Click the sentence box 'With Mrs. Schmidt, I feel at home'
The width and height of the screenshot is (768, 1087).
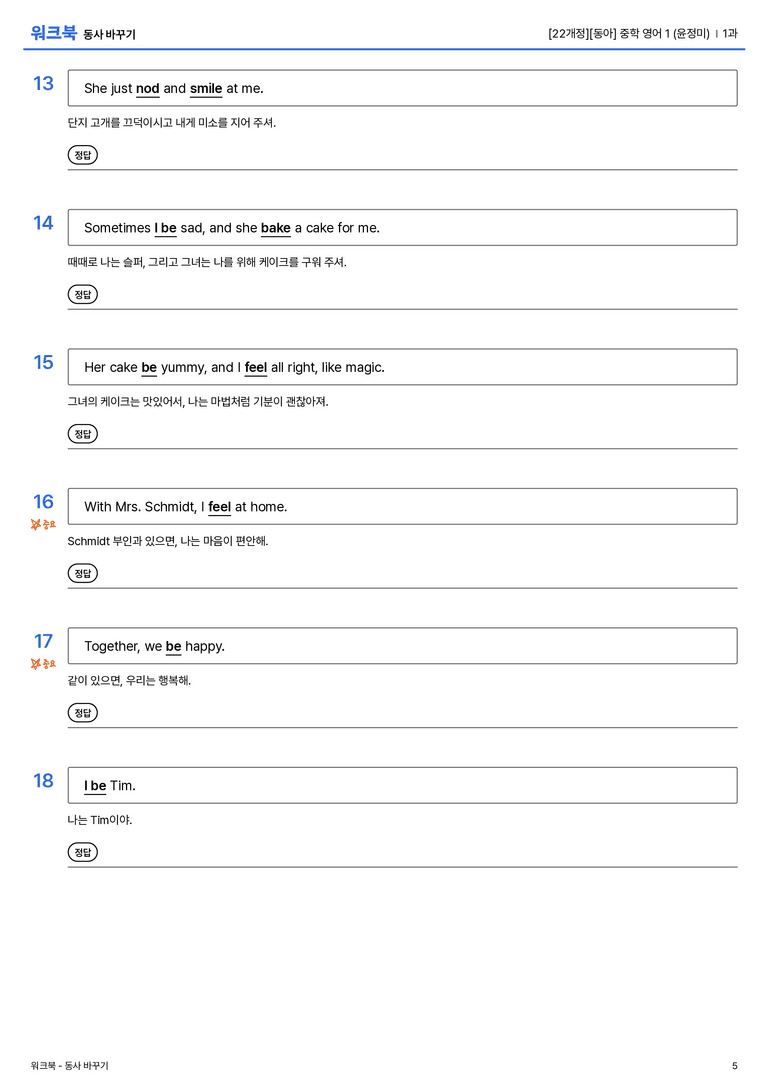(403, 507)
